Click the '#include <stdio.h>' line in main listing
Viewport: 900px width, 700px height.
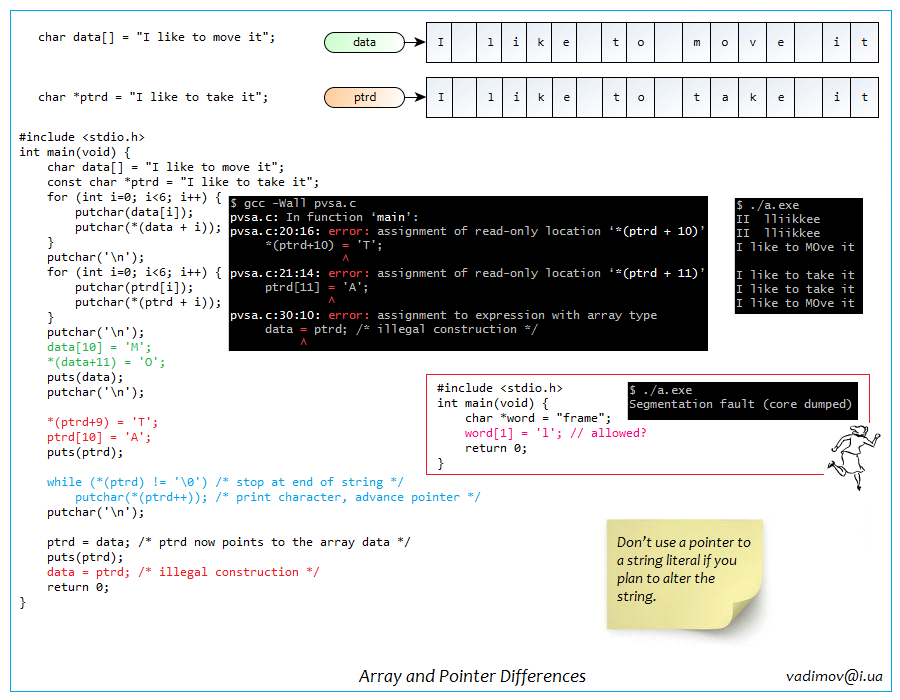tap(82, 137)
